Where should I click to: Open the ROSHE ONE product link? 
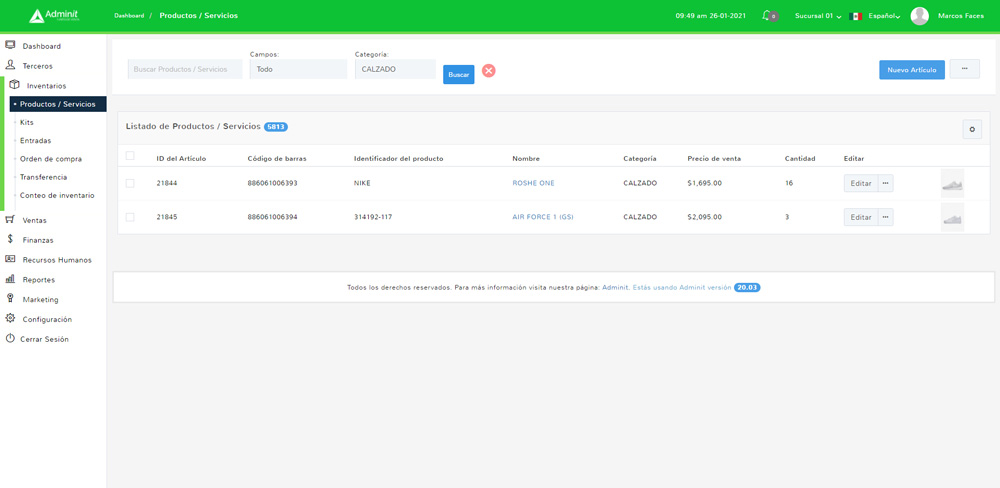click(533, 183)
